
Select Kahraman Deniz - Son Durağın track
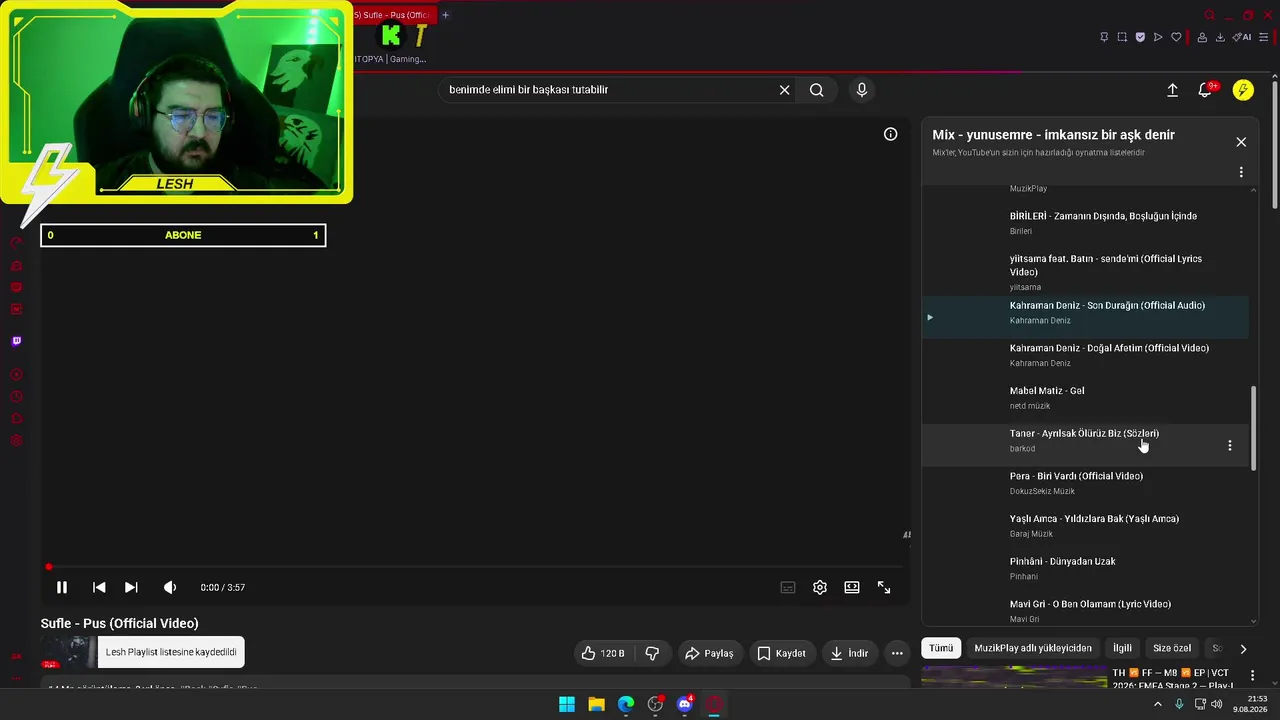click(x=1085, y=317)
